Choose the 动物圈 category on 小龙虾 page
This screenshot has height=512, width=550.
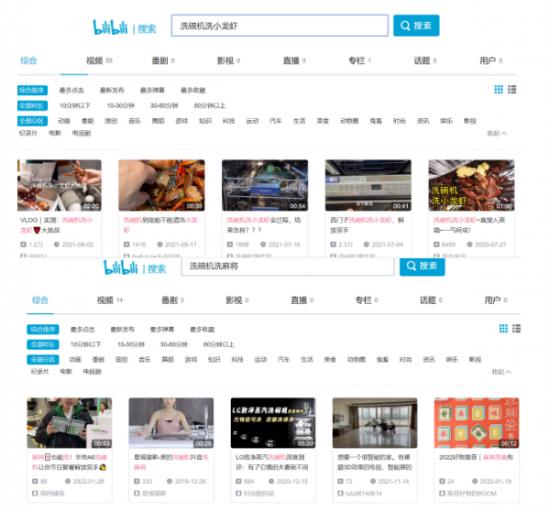349,121
